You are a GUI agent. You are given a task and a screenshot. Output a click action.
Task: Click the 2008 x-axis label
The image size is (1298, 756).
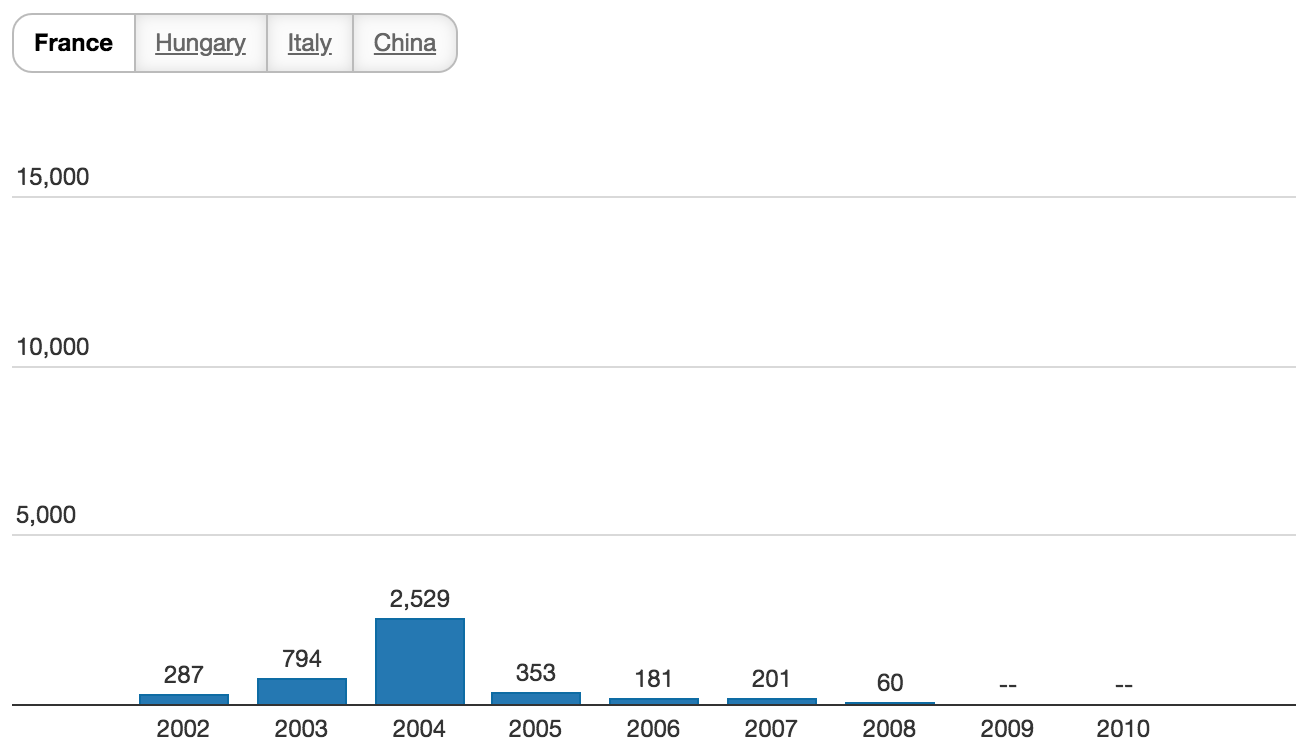tap(890, 729)
